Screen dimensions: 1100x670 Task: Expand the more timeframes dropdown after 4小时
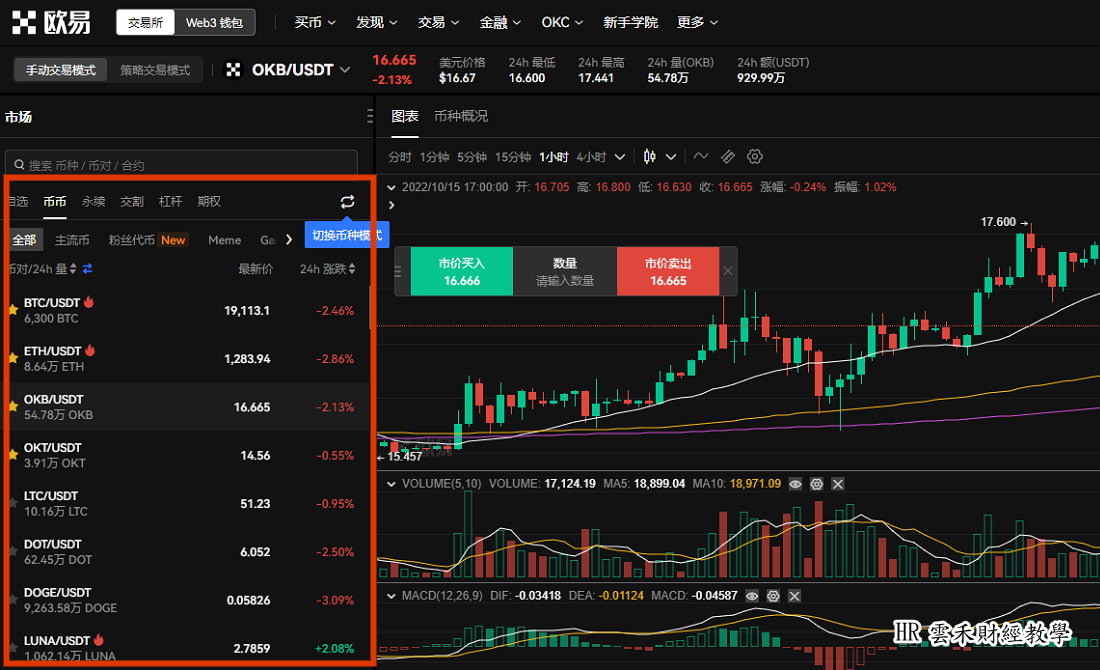click(619, 157)
